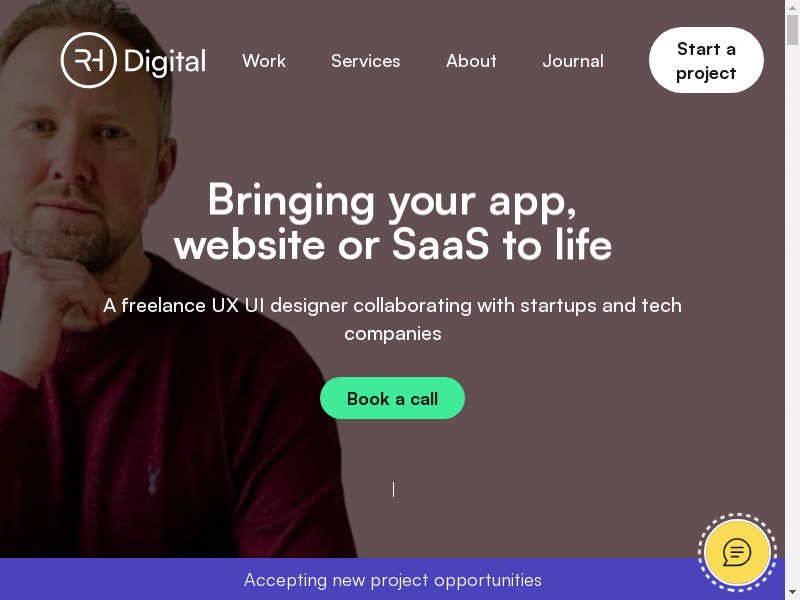Click the vertical scroll indicator line below Book a call
This screenshot has height=600, width=800.
point(393,489)
